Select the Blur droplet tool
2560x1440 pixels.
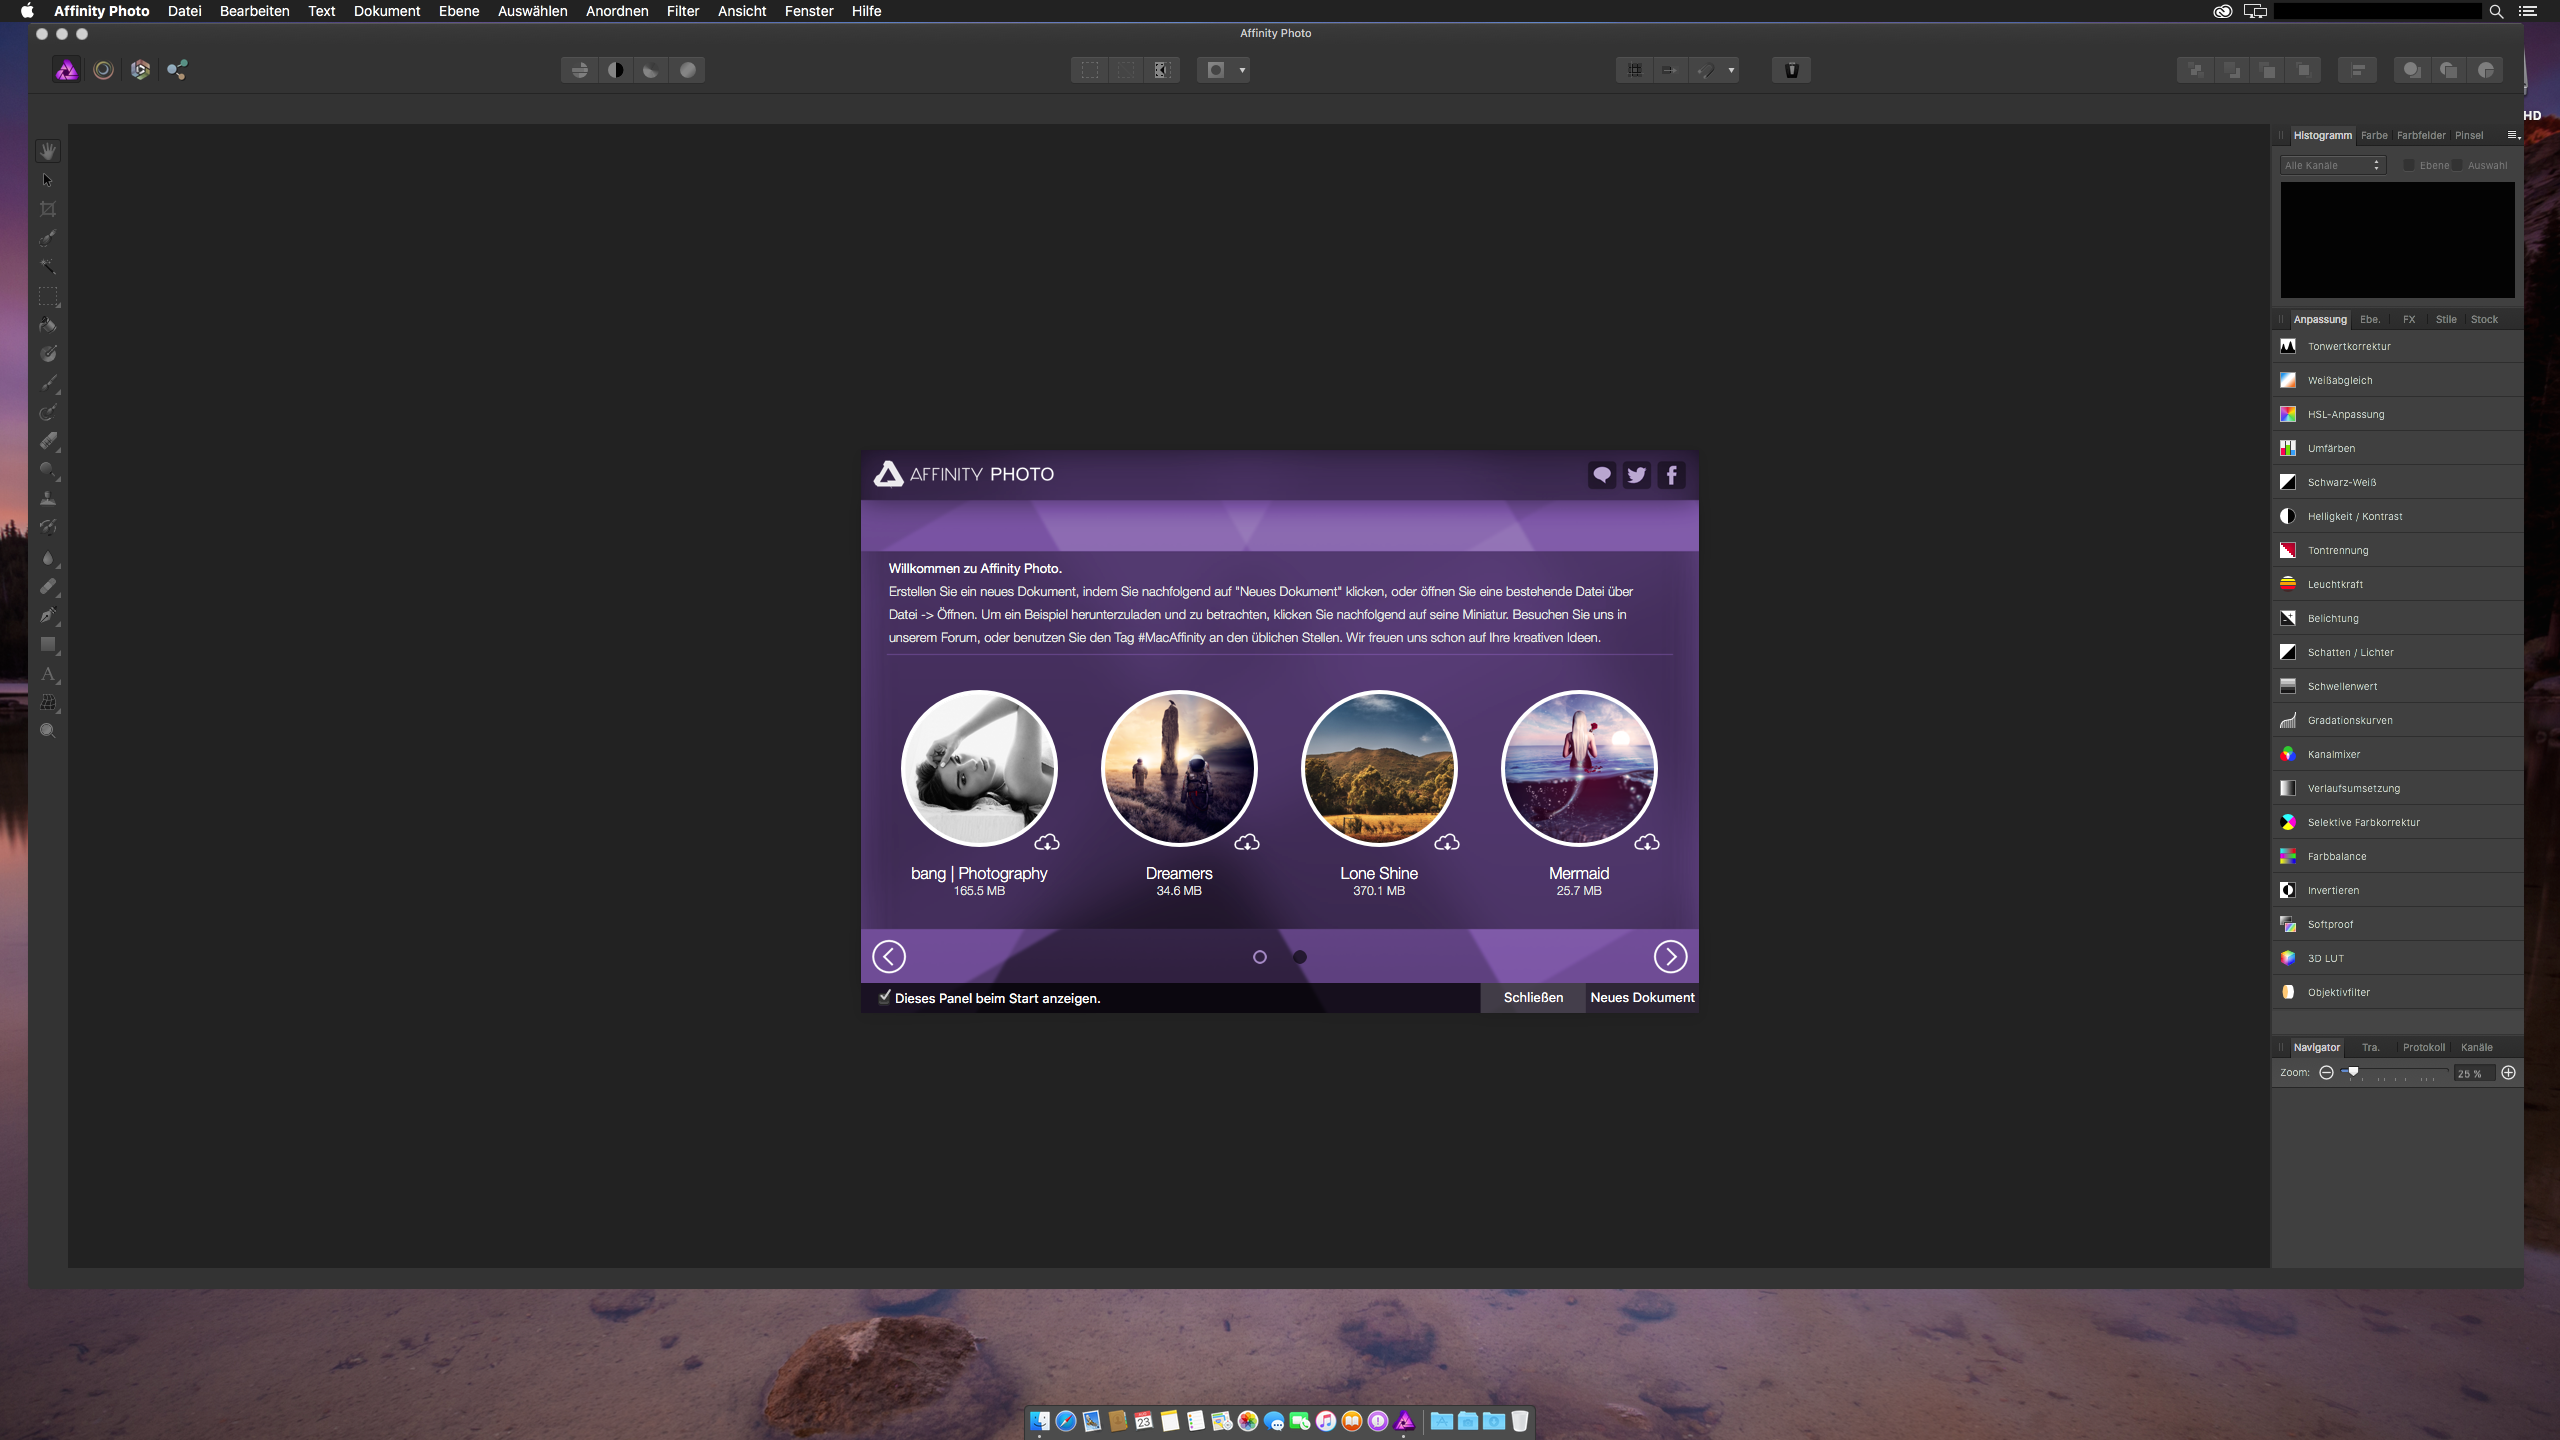click(48, 558)
